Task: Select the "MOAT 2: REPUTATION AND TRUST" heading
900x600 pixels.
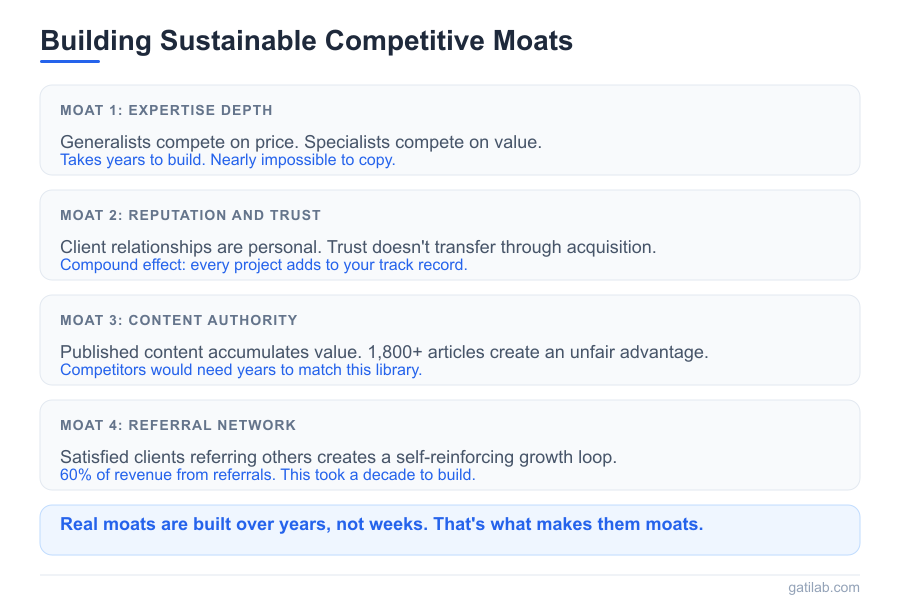Action: (x=190, y=215)
